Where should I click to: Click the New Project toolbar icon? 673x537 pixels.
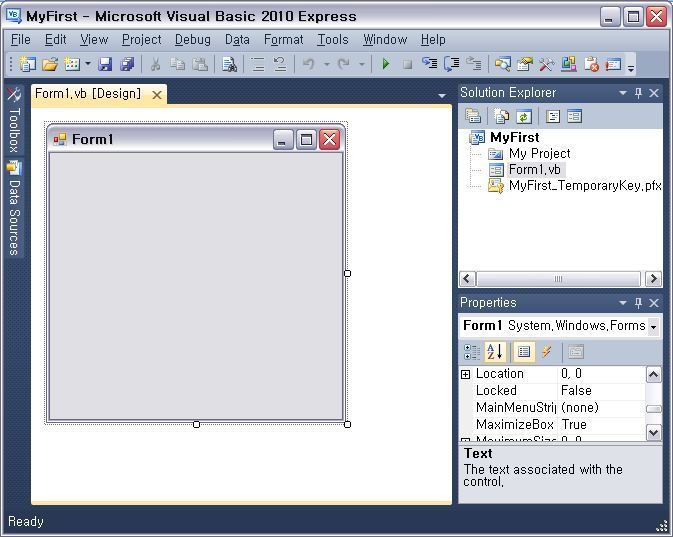pos(27,64)
